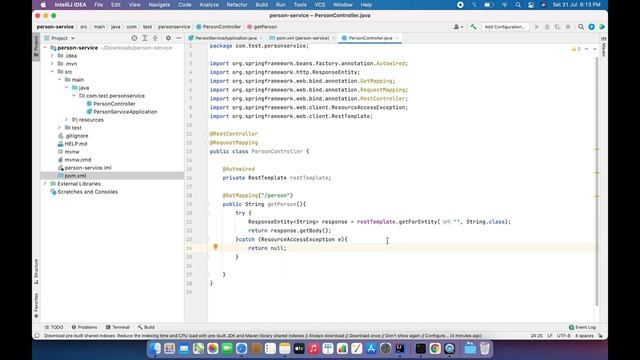640x360 pixels.
Task: Click the warnings indicator in editor corner
Action: pyautogui.click(x=576, y=49)
